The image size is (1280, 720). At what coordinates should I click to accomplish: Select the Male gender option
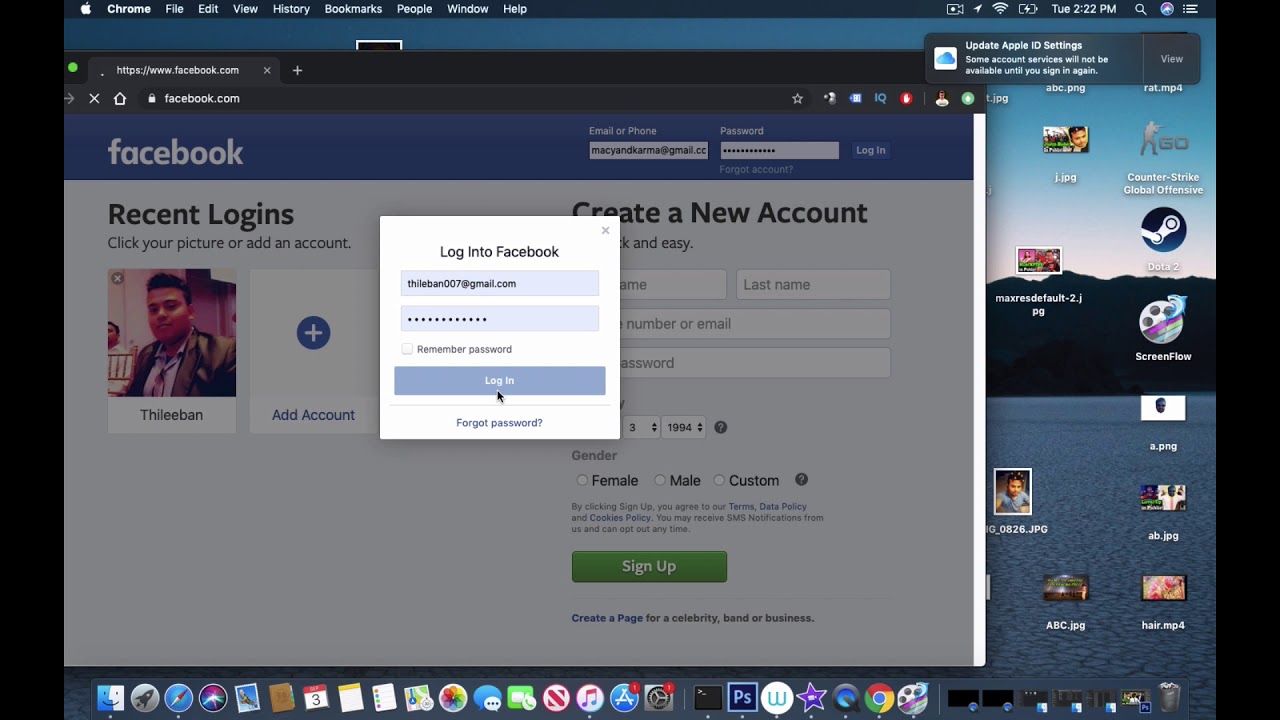point(660,481)
